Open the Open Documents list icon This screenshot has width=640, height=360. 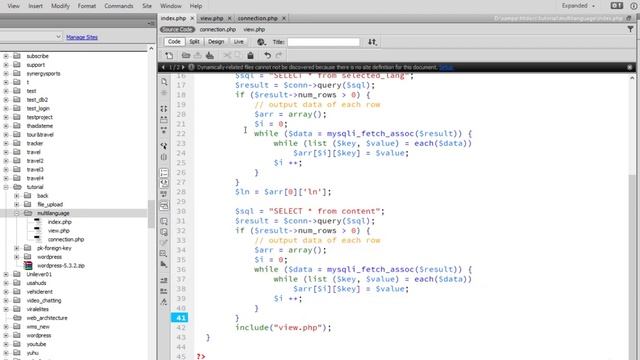click(x=164, y=82)
